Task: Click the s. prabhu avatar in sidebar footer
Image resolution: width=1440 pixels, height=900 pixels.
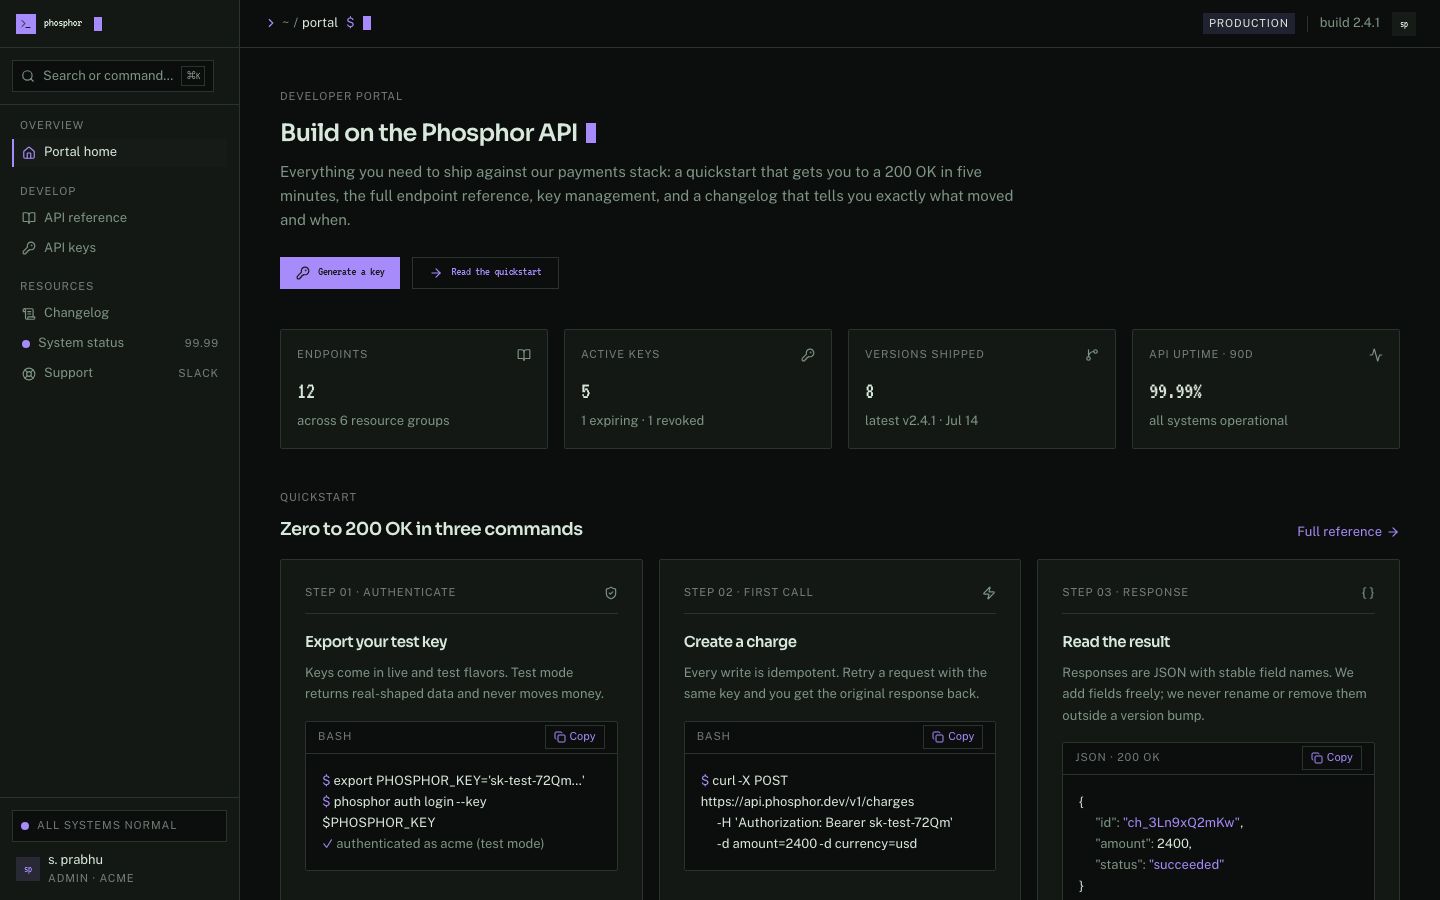Action: point(28,869)
